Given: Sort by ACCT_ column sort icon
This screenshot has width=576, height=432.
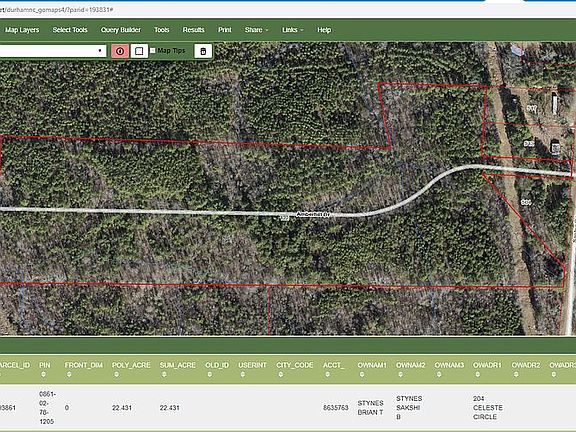Looking at the screenshot, I should pos(327,374).
